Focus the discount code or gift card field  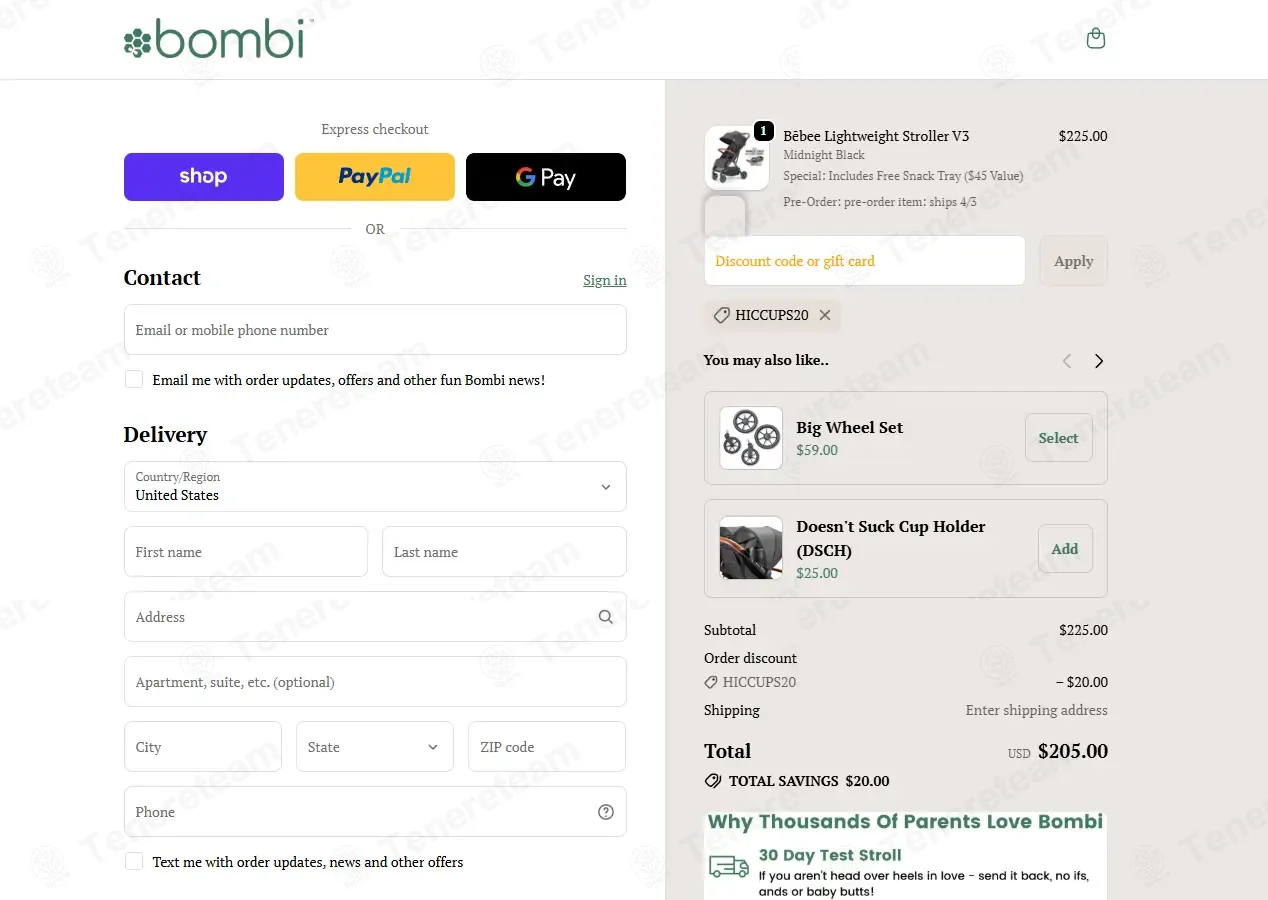point(865,261)
